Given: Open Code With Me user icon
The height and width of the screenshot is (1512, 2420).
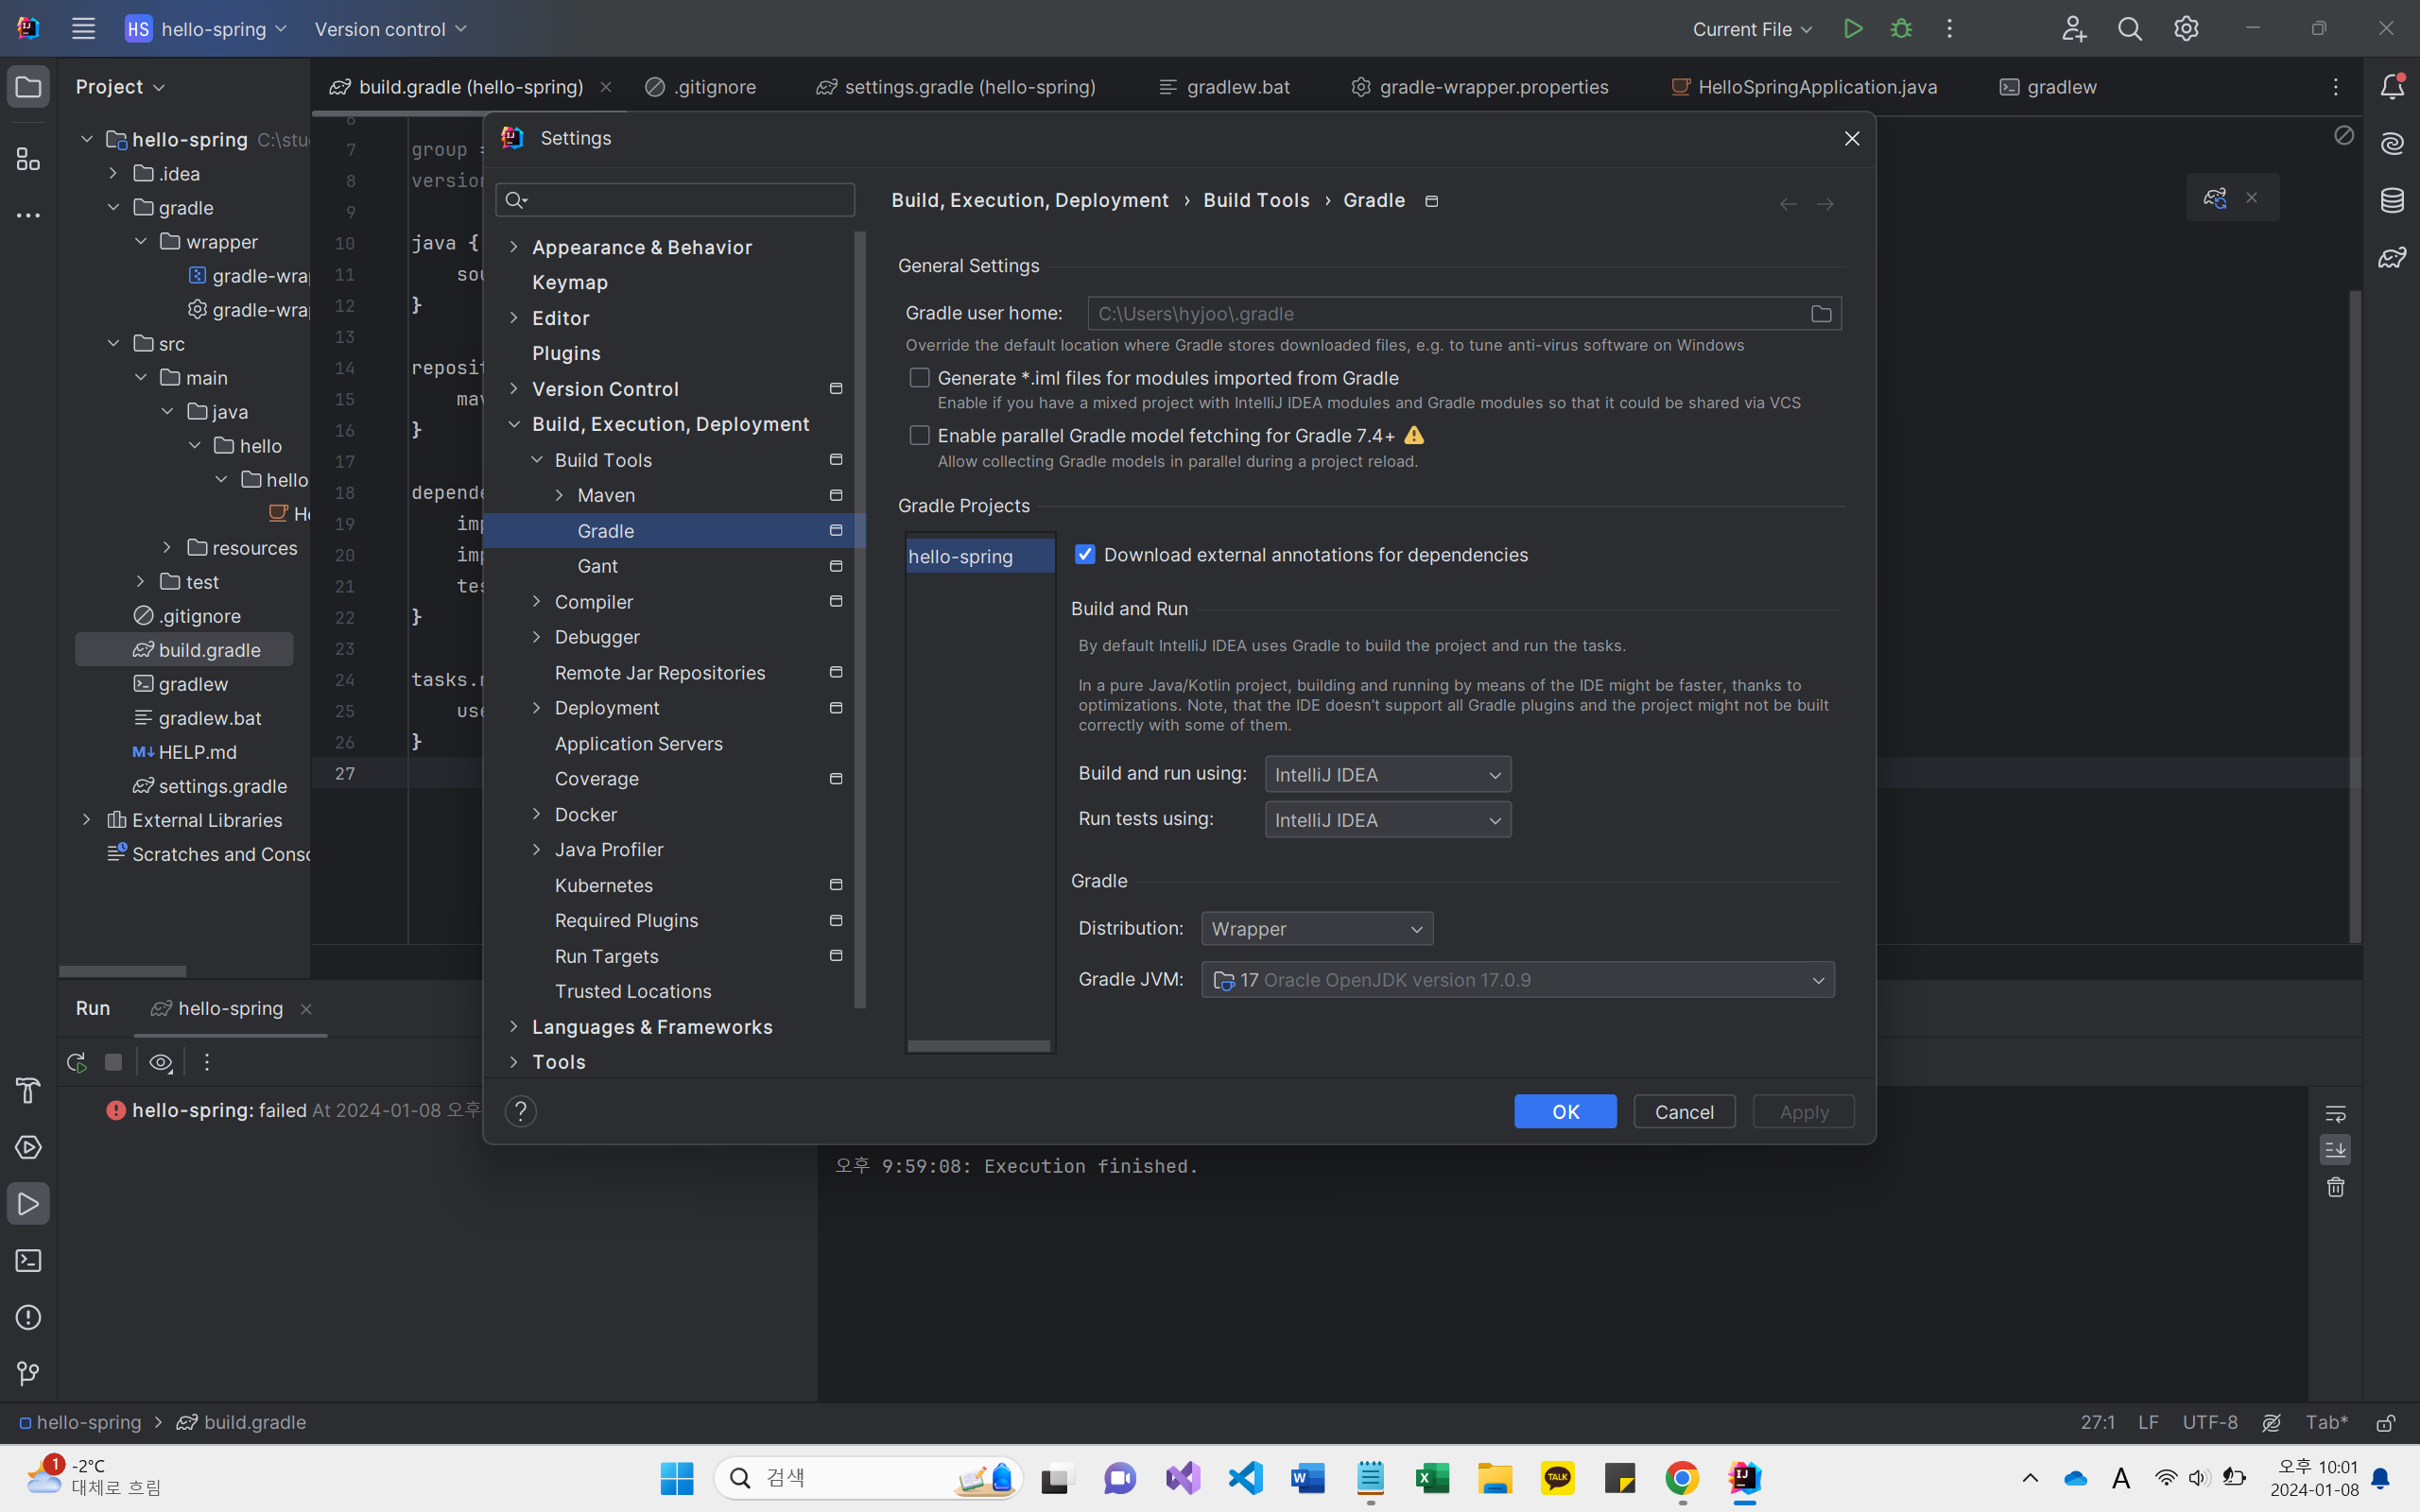Looking at the screenshot, I should point(2074,29).
